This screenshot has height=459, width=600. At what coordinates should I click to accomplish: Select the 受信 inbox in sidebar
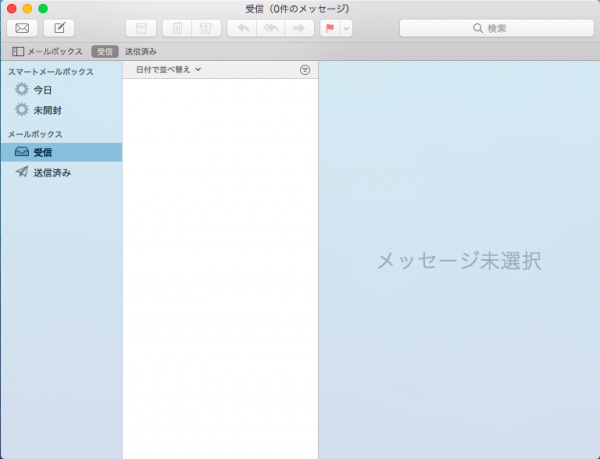coord(61,152)
